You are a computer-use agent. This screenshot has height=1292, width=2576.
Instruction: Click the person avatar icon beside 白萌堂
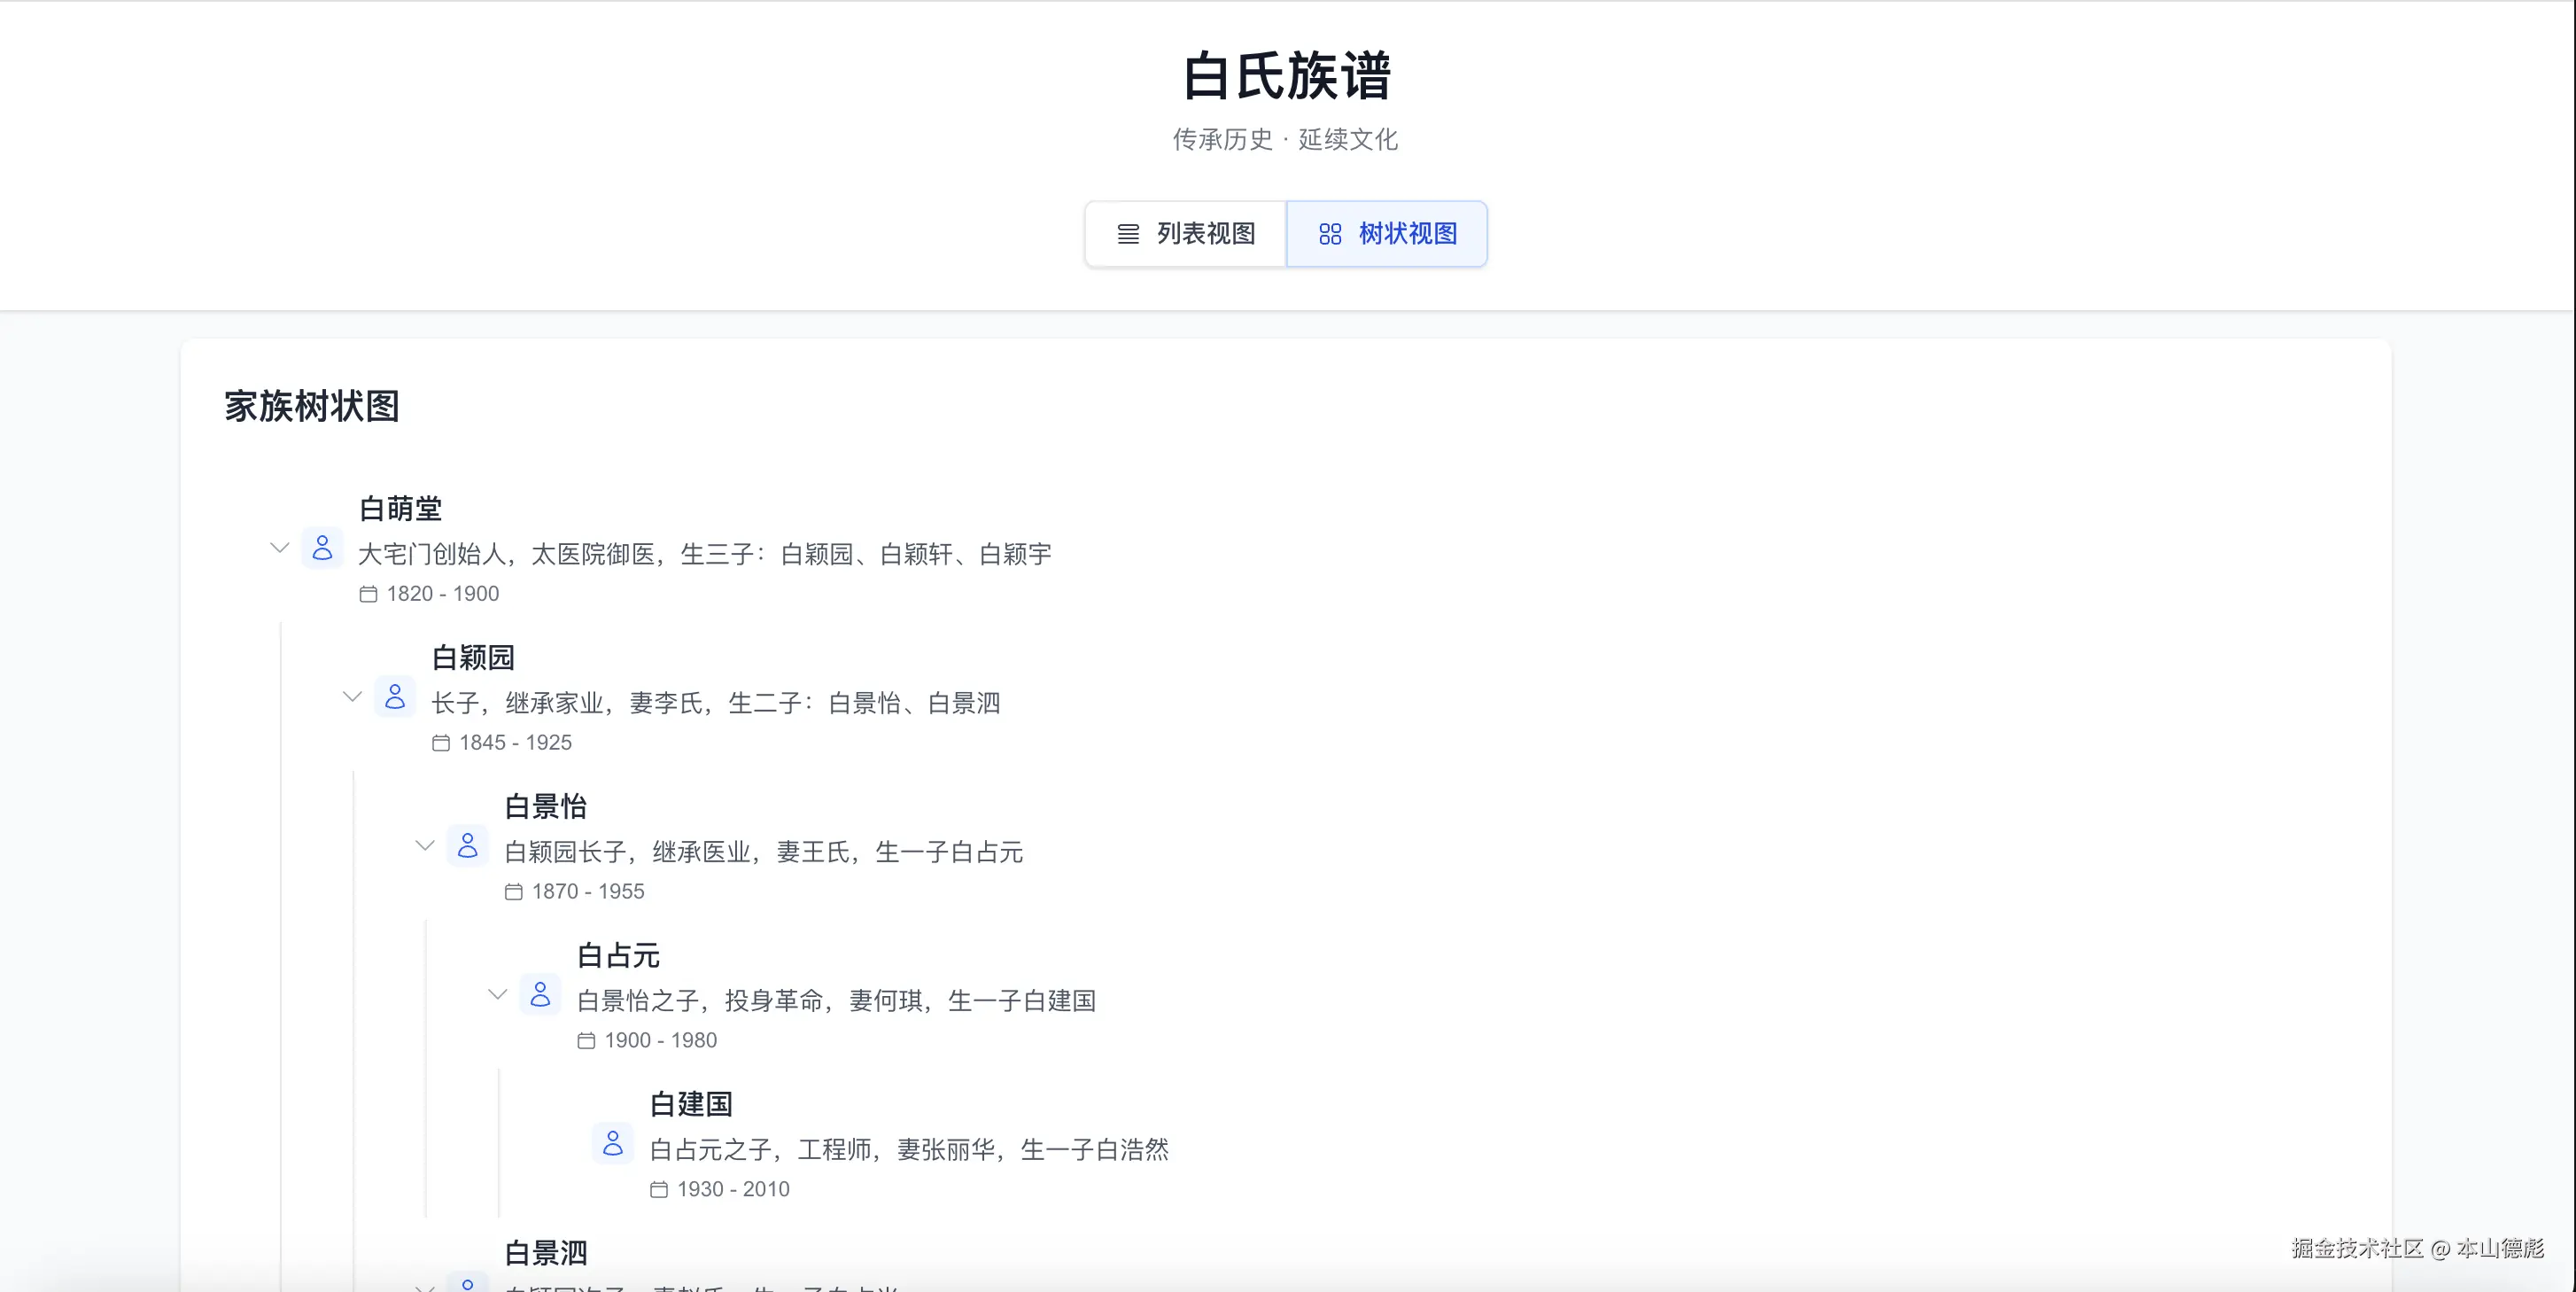tap(322, 548)
